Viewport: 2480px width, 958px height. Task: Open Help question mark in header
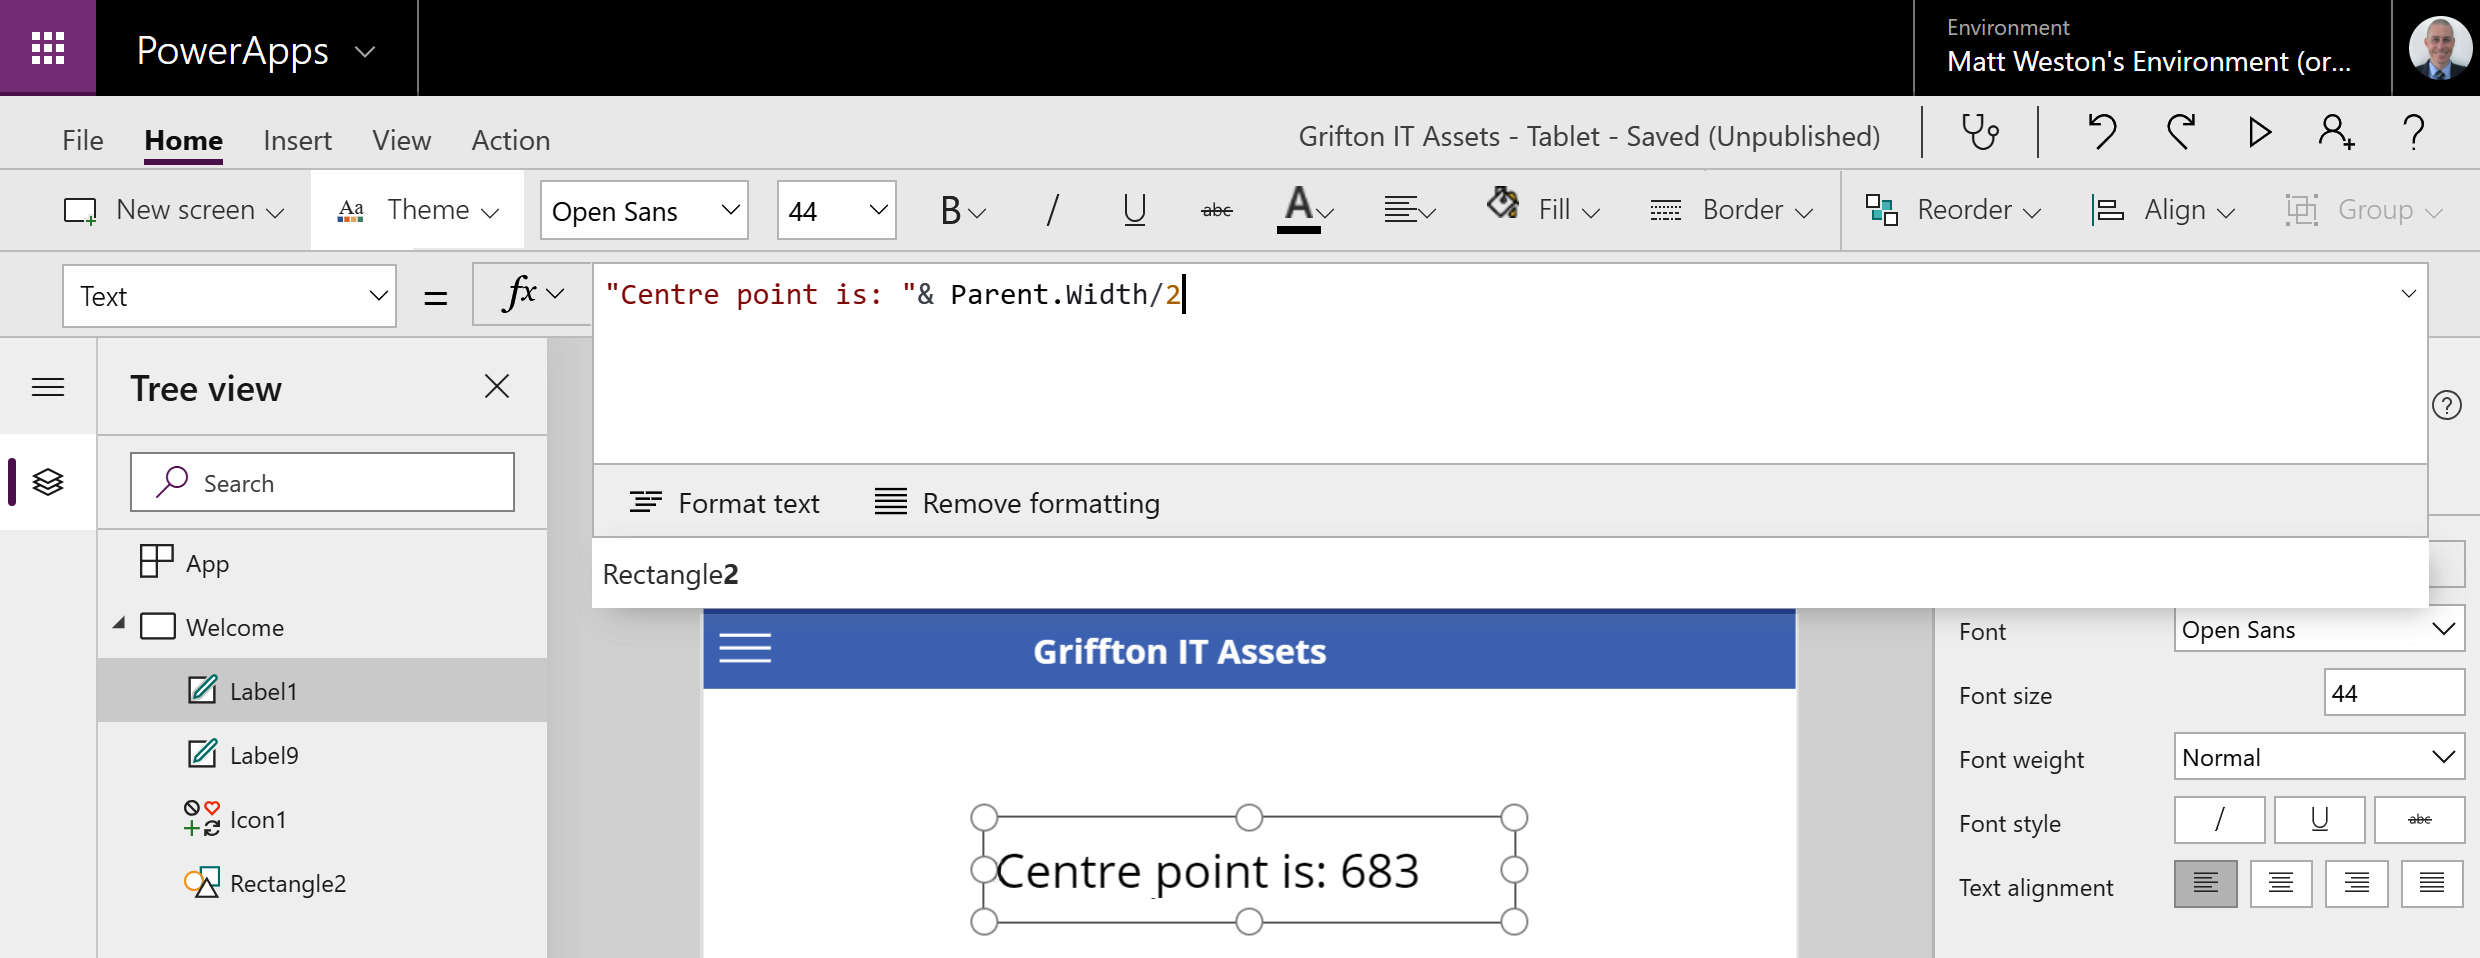(x=2414, y=132)
